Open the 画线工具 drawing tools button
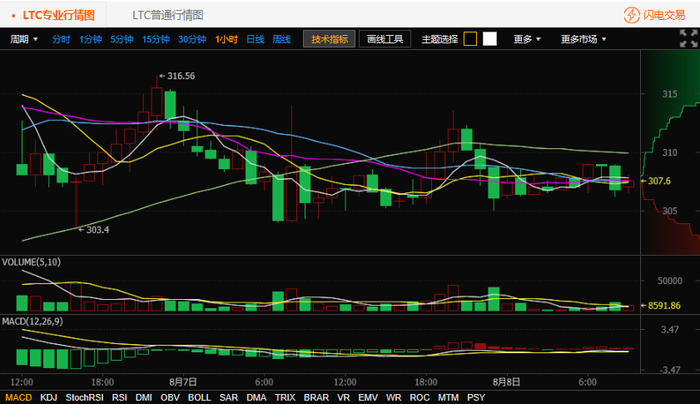The width and height of the screenshot is (700, 404). point(385,39)
